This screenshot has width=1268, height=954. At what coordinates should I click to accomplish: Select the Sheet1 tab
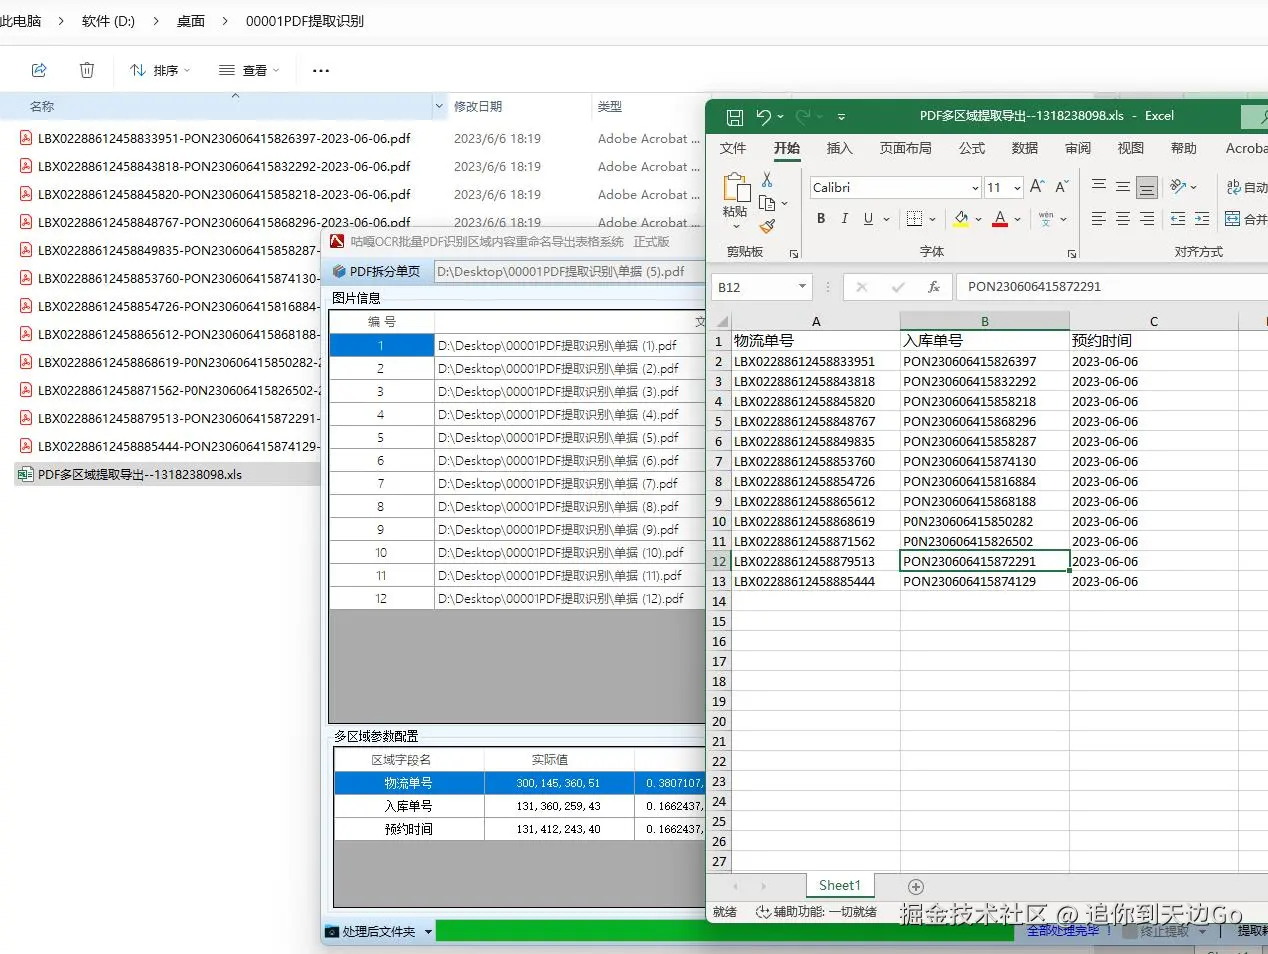pyautogui.click(x=840, y=885)
